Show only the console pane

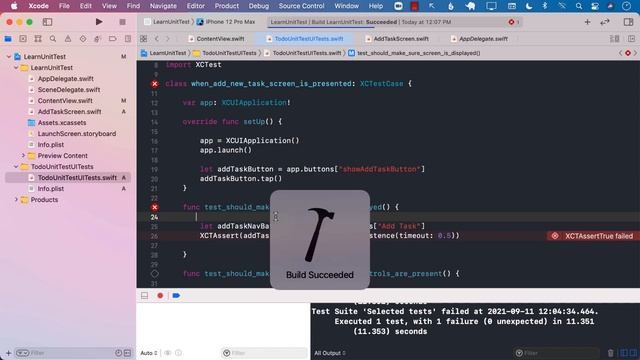pyautogui.click(x=633, y=353)
